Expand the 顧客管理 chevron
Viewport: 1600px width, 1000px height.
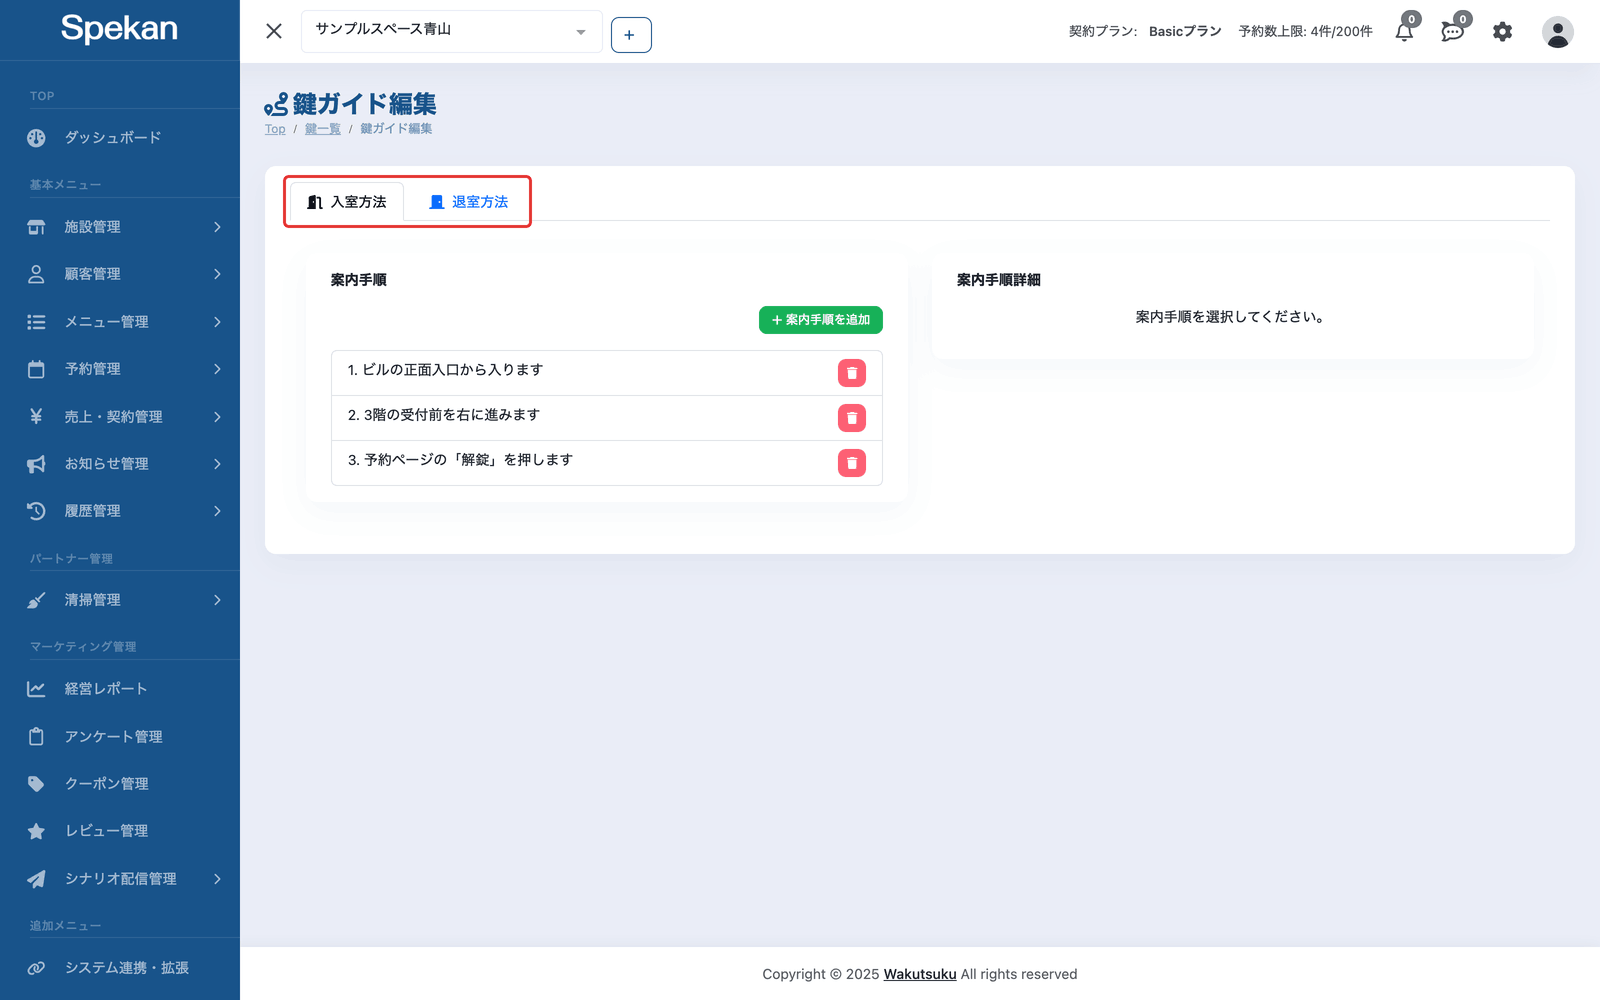pyautogui.click(x=217, y=274)
